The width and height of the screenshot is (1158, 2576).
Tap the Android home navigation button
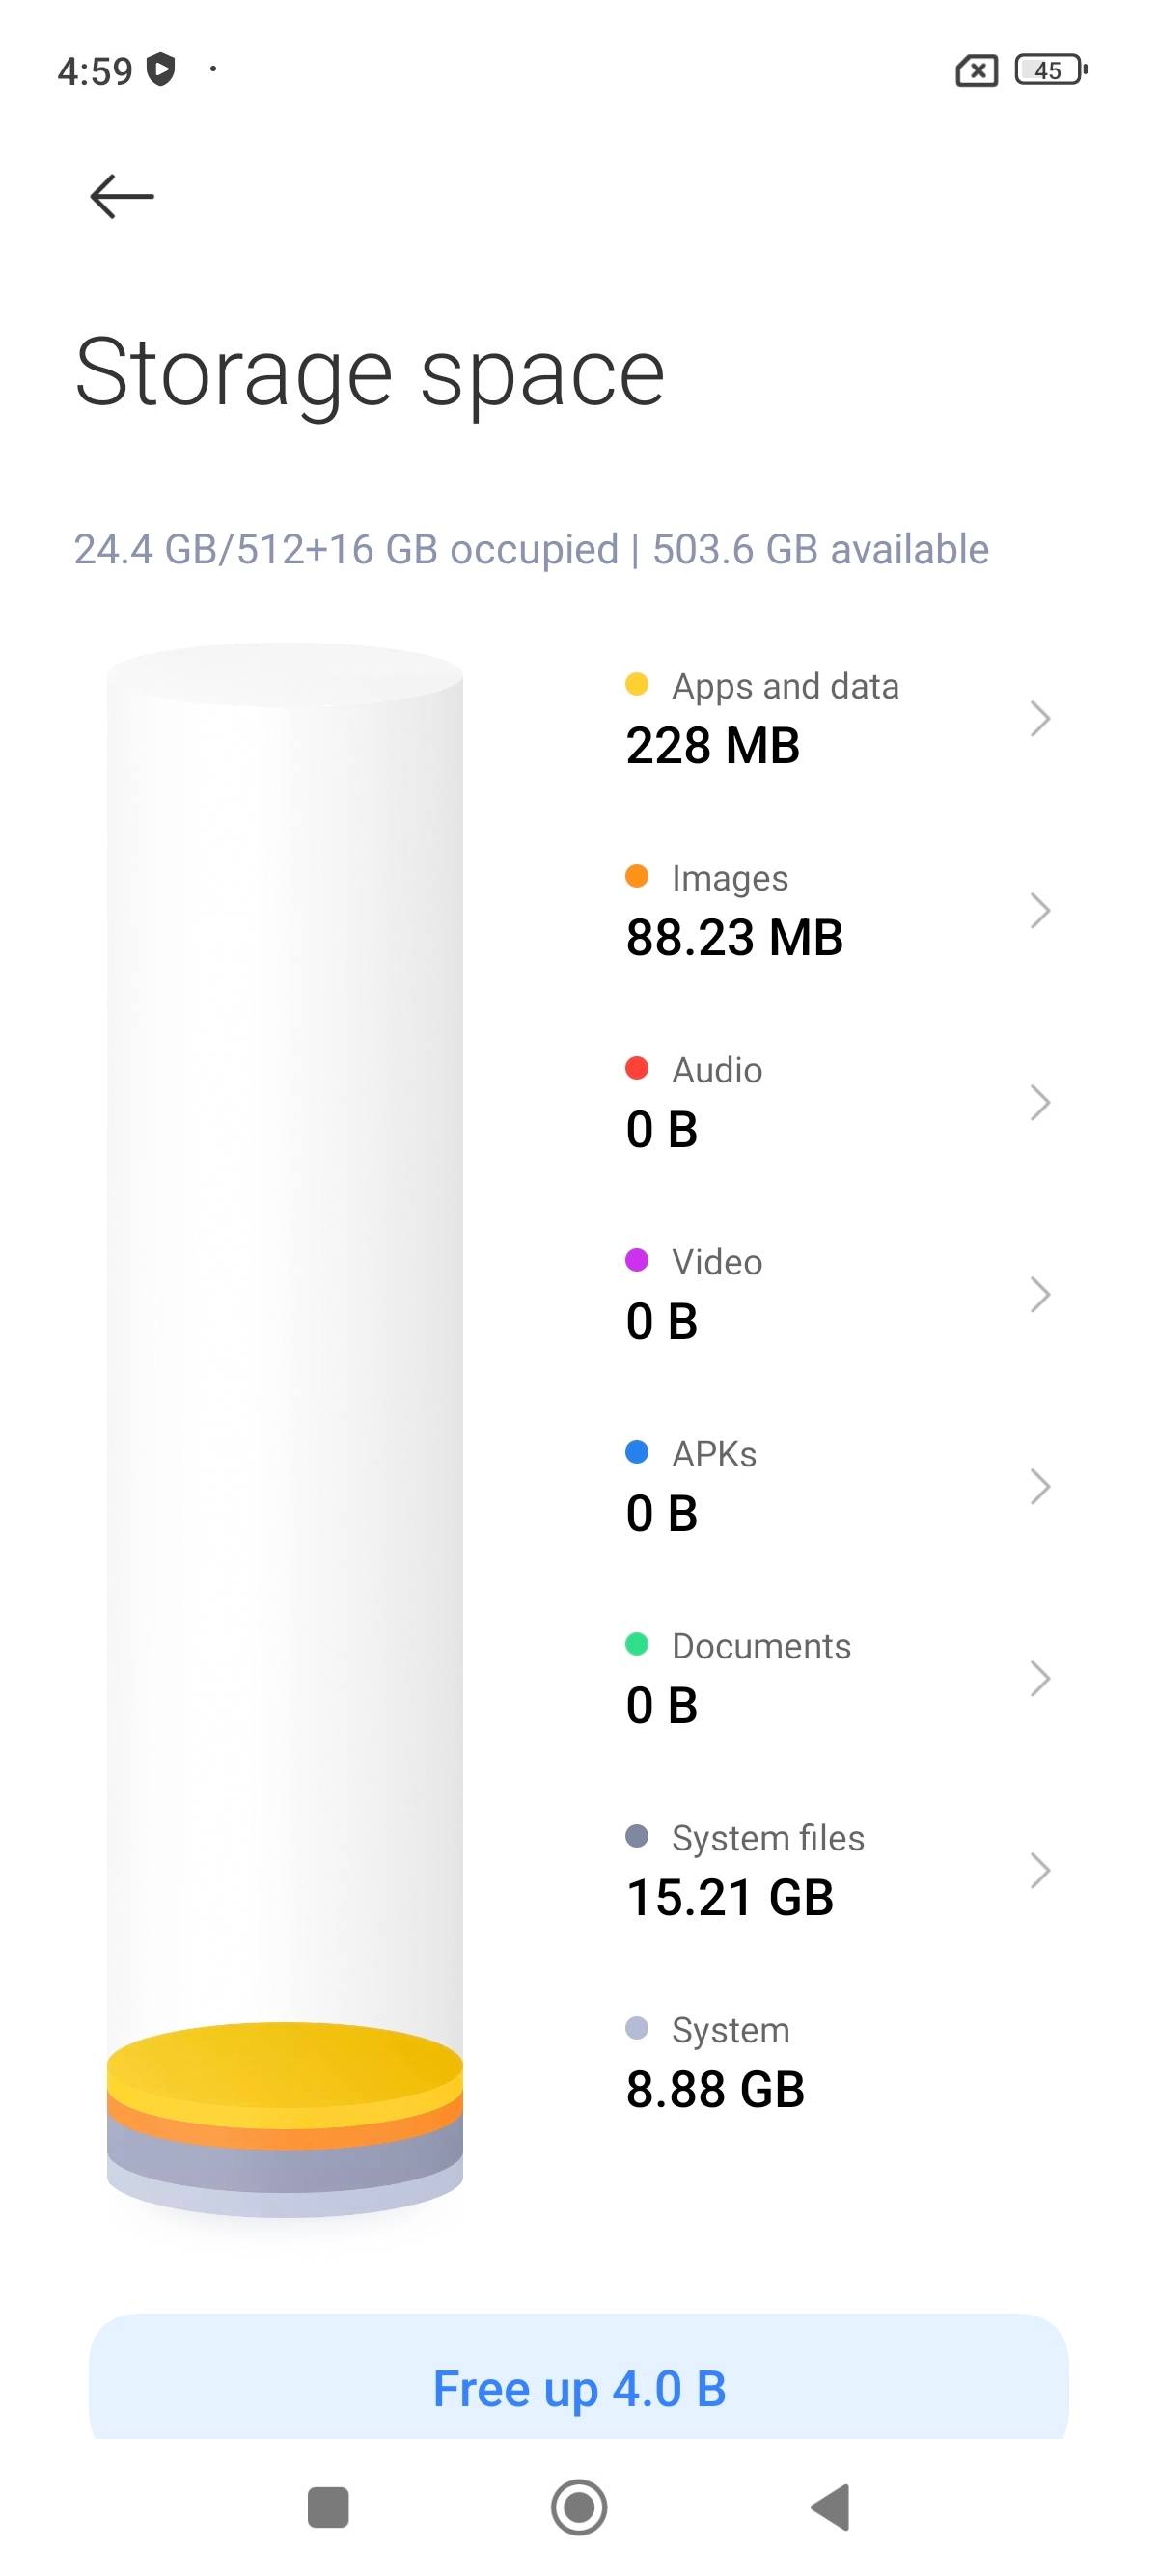point(579,2507)
